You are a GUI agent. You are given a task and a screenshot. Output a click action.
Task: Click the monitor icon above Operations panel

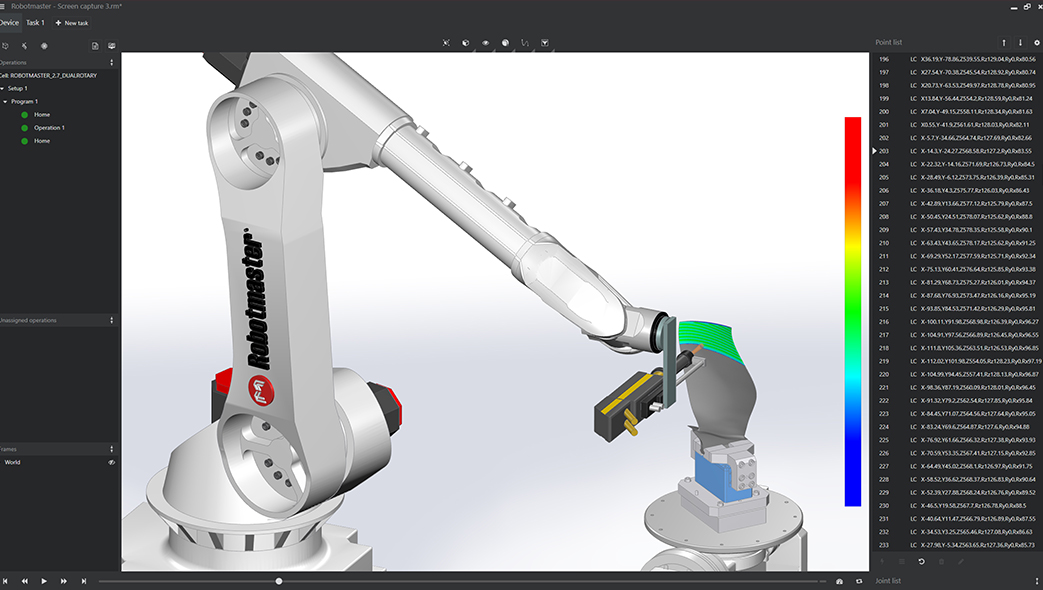(112, 46)
